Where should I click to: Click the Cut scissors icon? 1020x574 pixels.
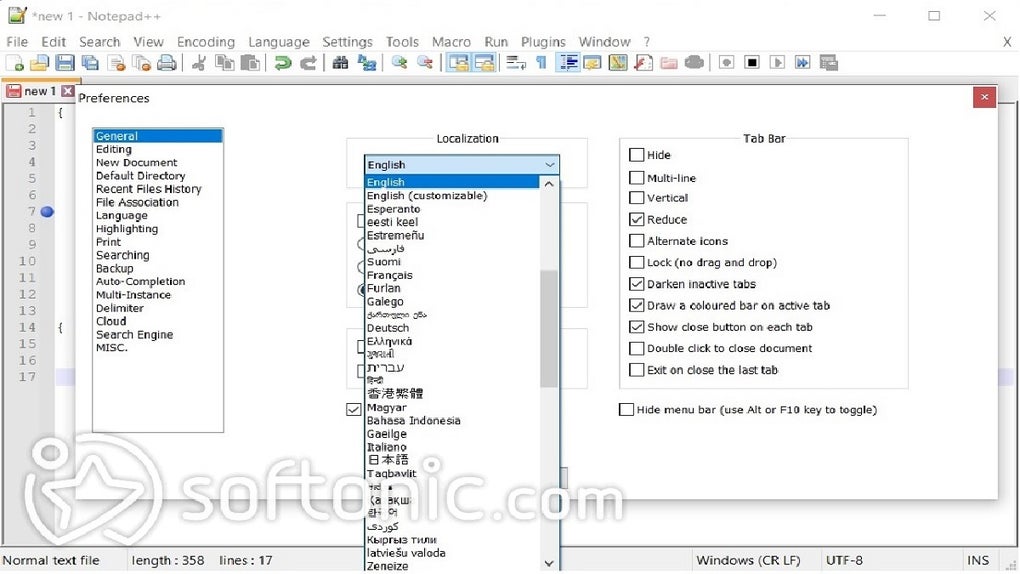[200, 62]
